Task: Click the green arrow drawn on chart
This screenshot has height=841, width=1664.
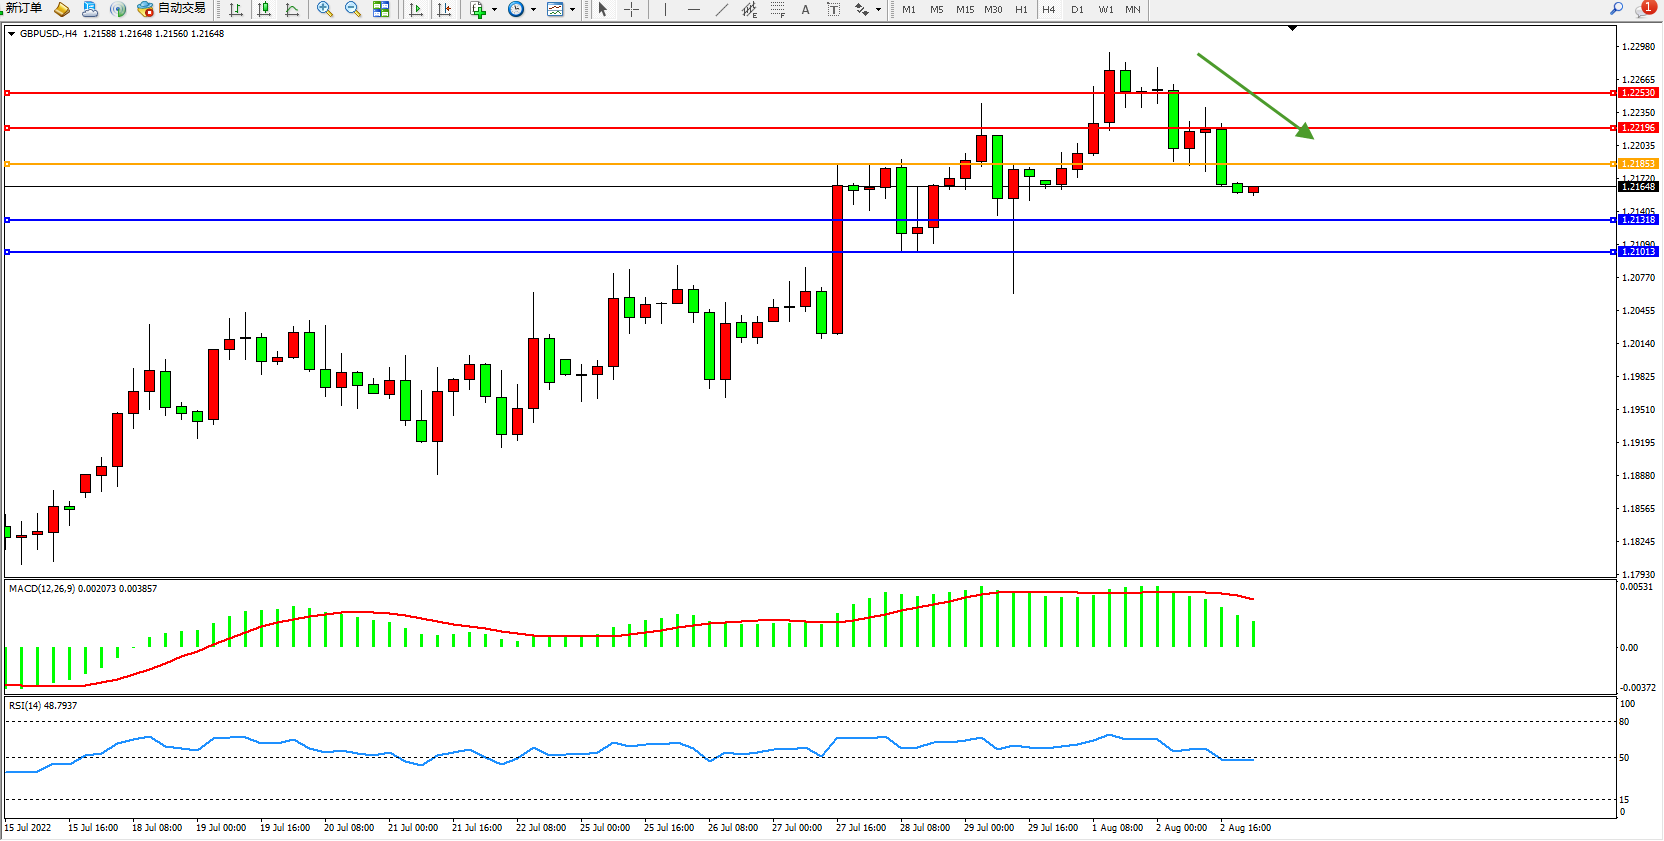Action: point(1255,95)
